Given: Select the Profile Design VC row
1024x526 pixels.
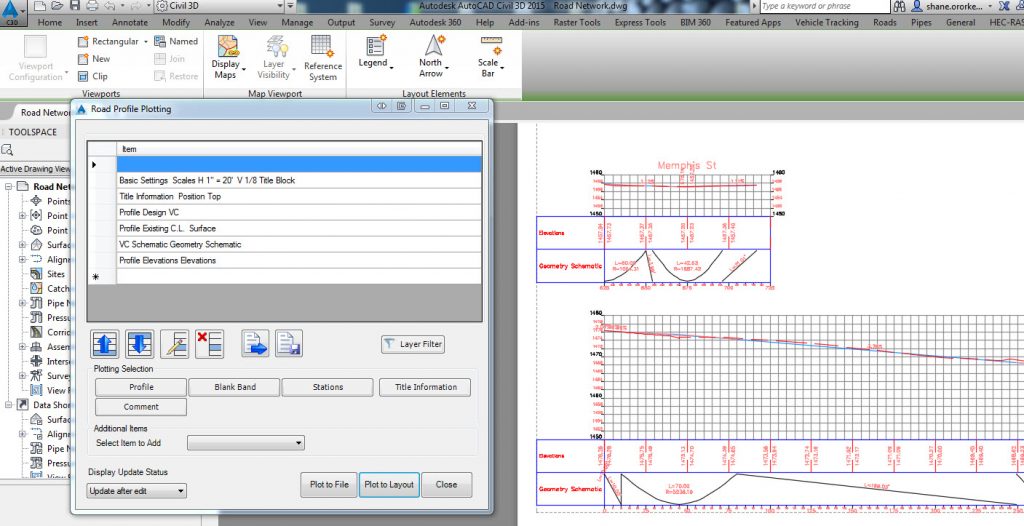Looking at the screenshot, I should tap(299, 212).
